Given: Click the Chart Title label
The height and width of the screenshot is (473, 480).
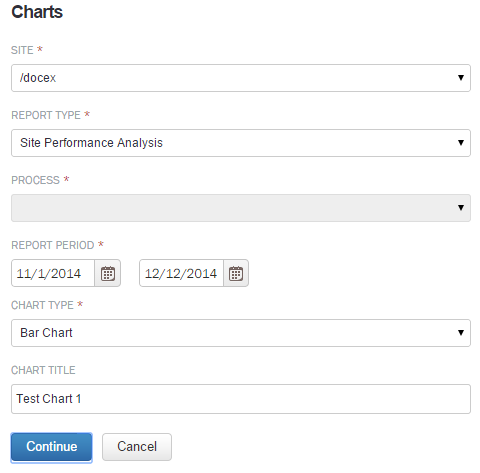Looking at the screenshot, I should point(43,370).
